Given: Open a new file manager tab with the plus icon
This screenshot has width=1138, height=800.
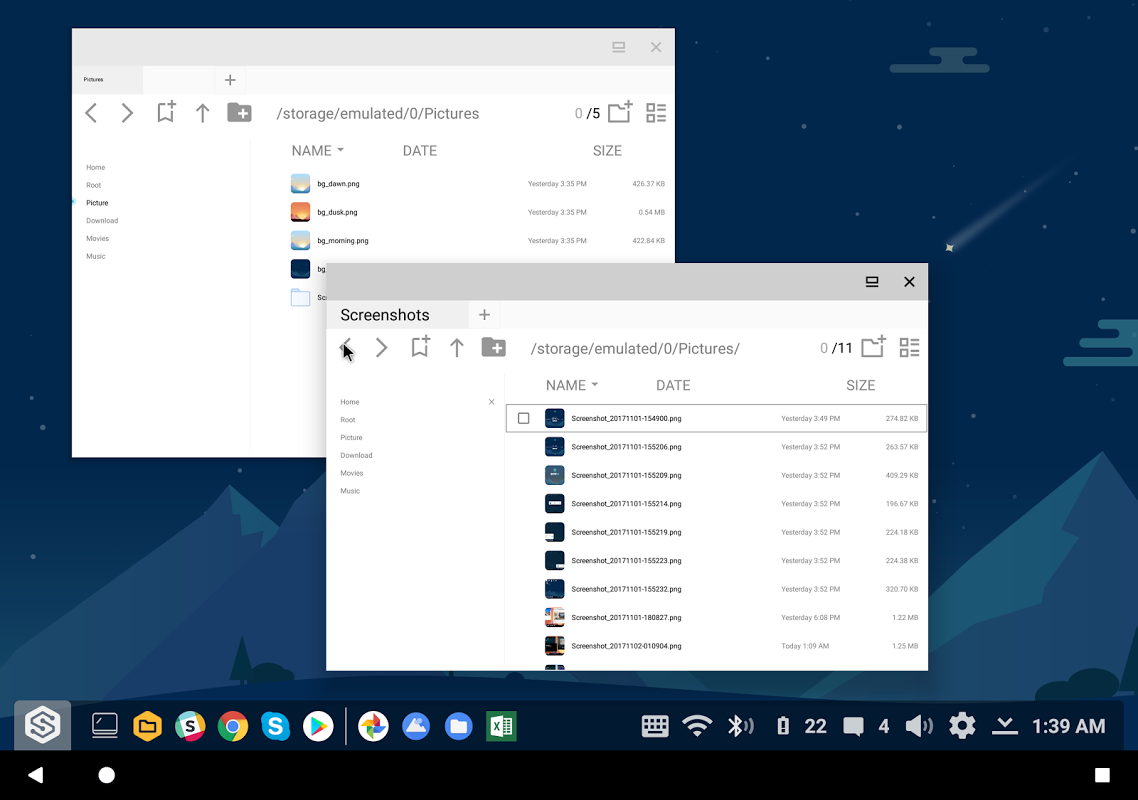Looking at the screenshot, I should click(x=484, y=314).
